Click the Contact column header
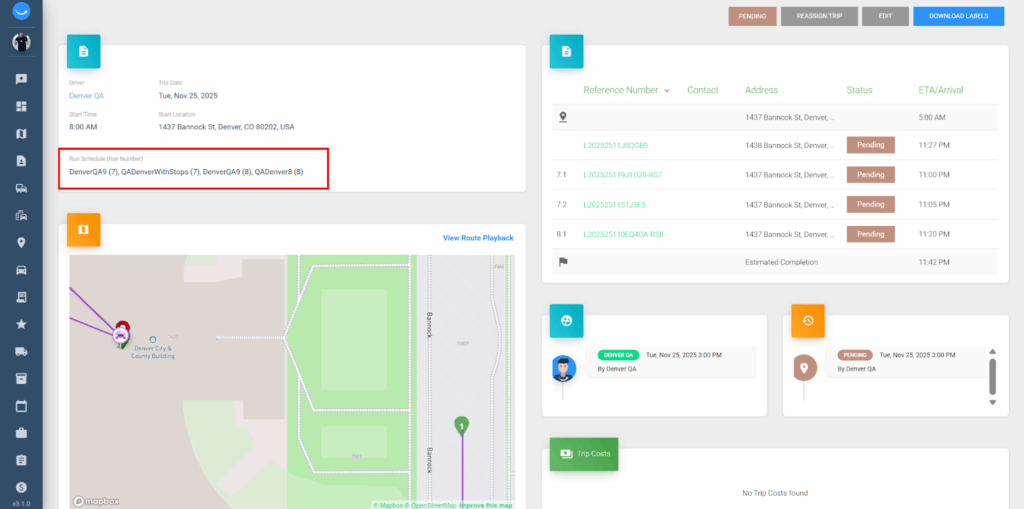Screen dimensions: 1024x509 (703, 90)
